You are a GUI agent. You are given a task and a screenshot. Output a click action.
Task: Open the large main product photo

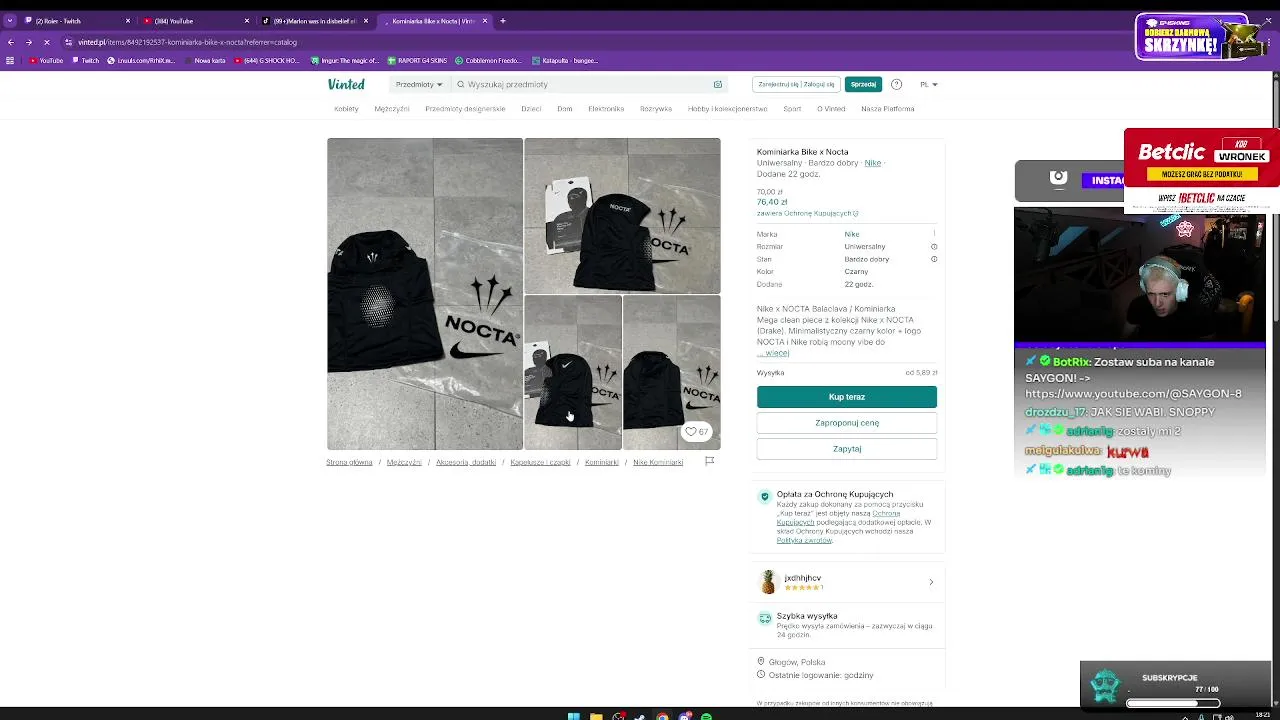(x=425, y=294)
